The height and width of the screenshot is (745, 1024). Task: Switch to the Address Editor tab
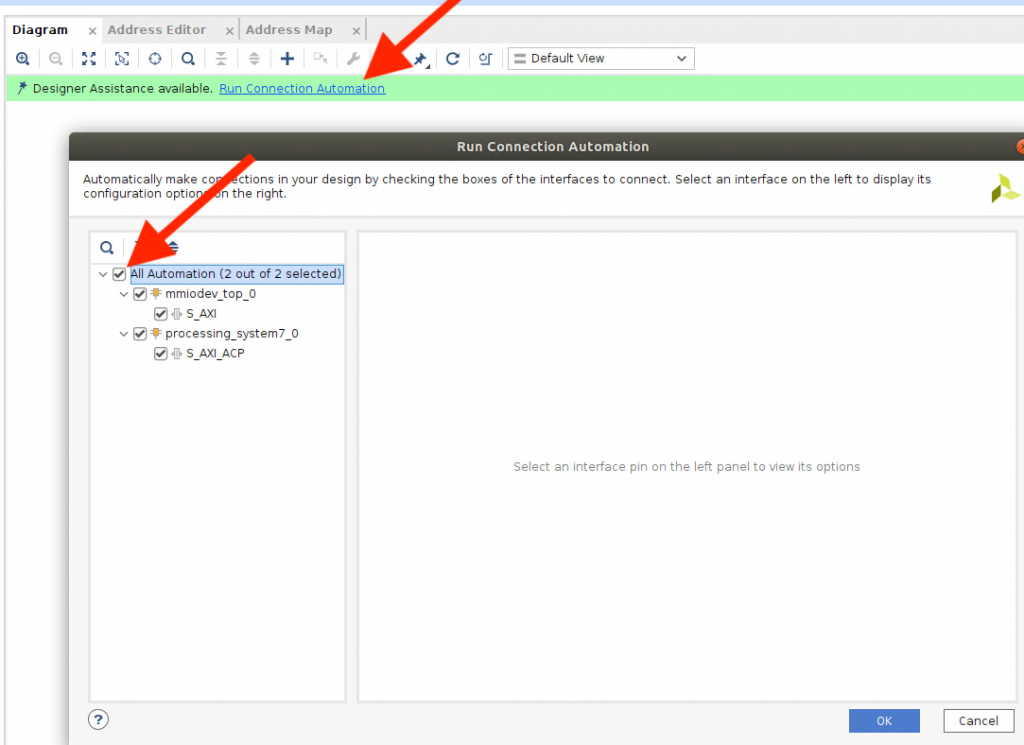tap(157, 30)
